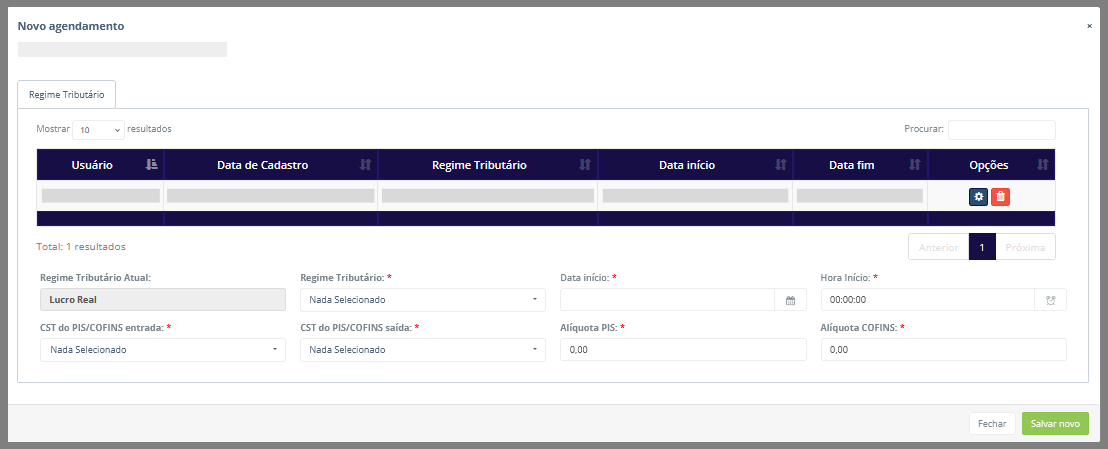Expand the Regime Tributário dropdown

[422, 300]
